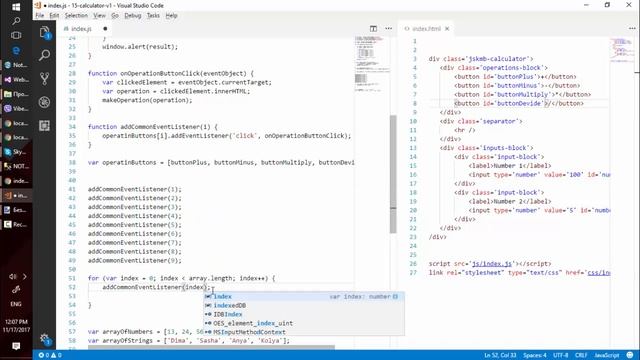The image size is (640, 360).
Task: Show more info on index suggestion
Action: (395, 296)
